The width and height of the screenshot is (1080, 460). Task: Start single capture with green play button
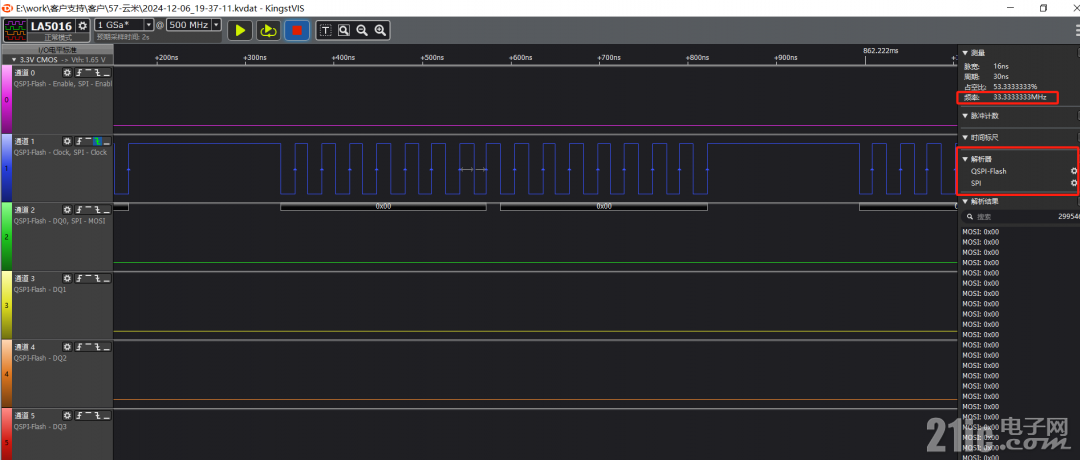[240, 30]
